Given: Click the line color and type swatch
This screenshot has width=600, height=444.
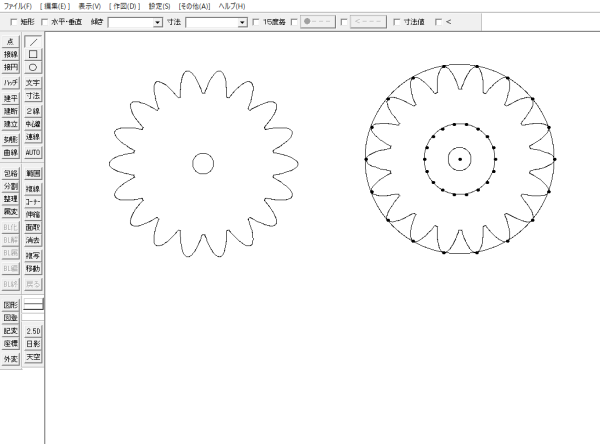Looking at the screenshot, I should point(33,304).
